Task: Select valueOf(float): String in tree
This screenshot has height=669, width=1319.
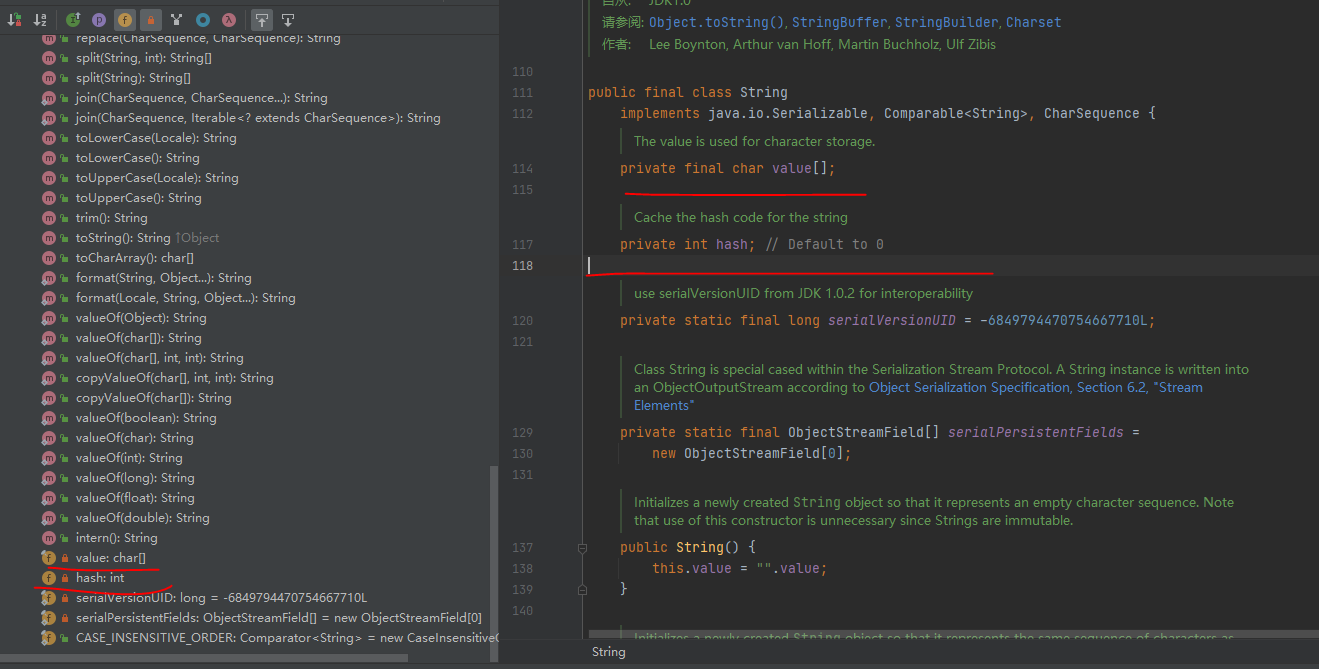Action: coord(135,498)
